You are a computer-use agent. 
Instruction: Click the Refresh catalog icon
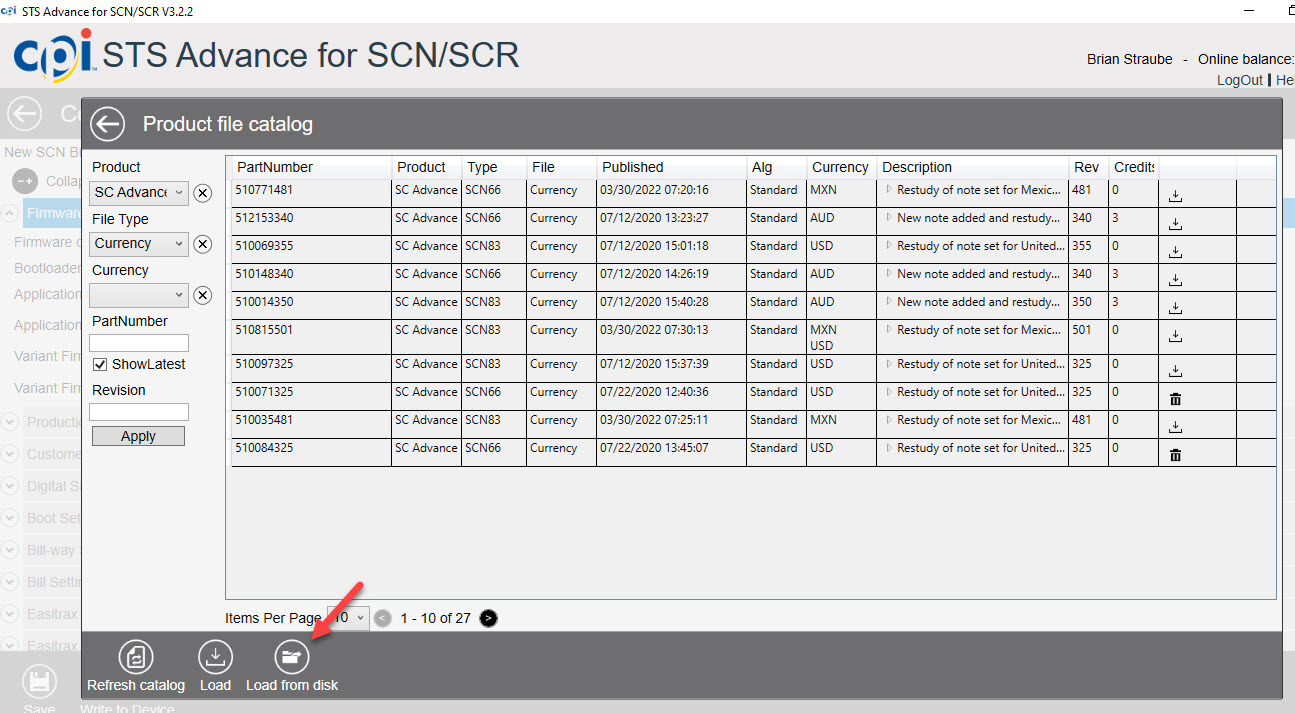click(135, 657)
